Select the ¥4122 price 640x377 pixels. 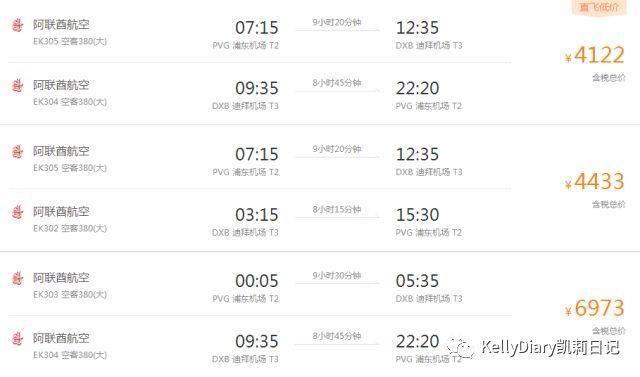(x=595, y=55)
